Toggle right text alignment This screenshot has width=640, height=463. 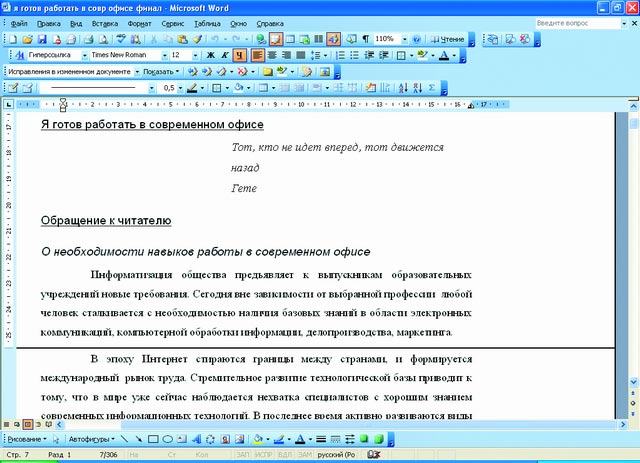click(x=286, y=55)
